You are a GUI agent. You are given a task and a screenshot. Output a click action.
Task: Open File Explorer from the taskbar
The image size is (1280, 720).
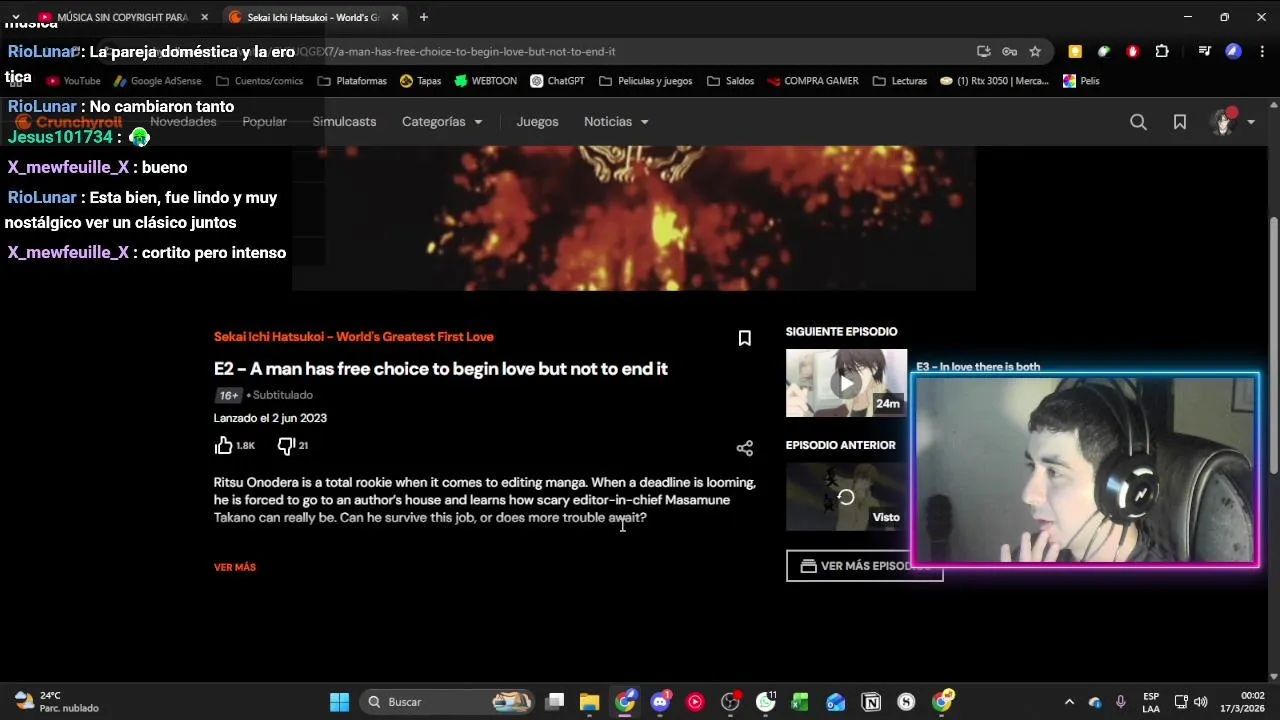[x=589, y=702]
